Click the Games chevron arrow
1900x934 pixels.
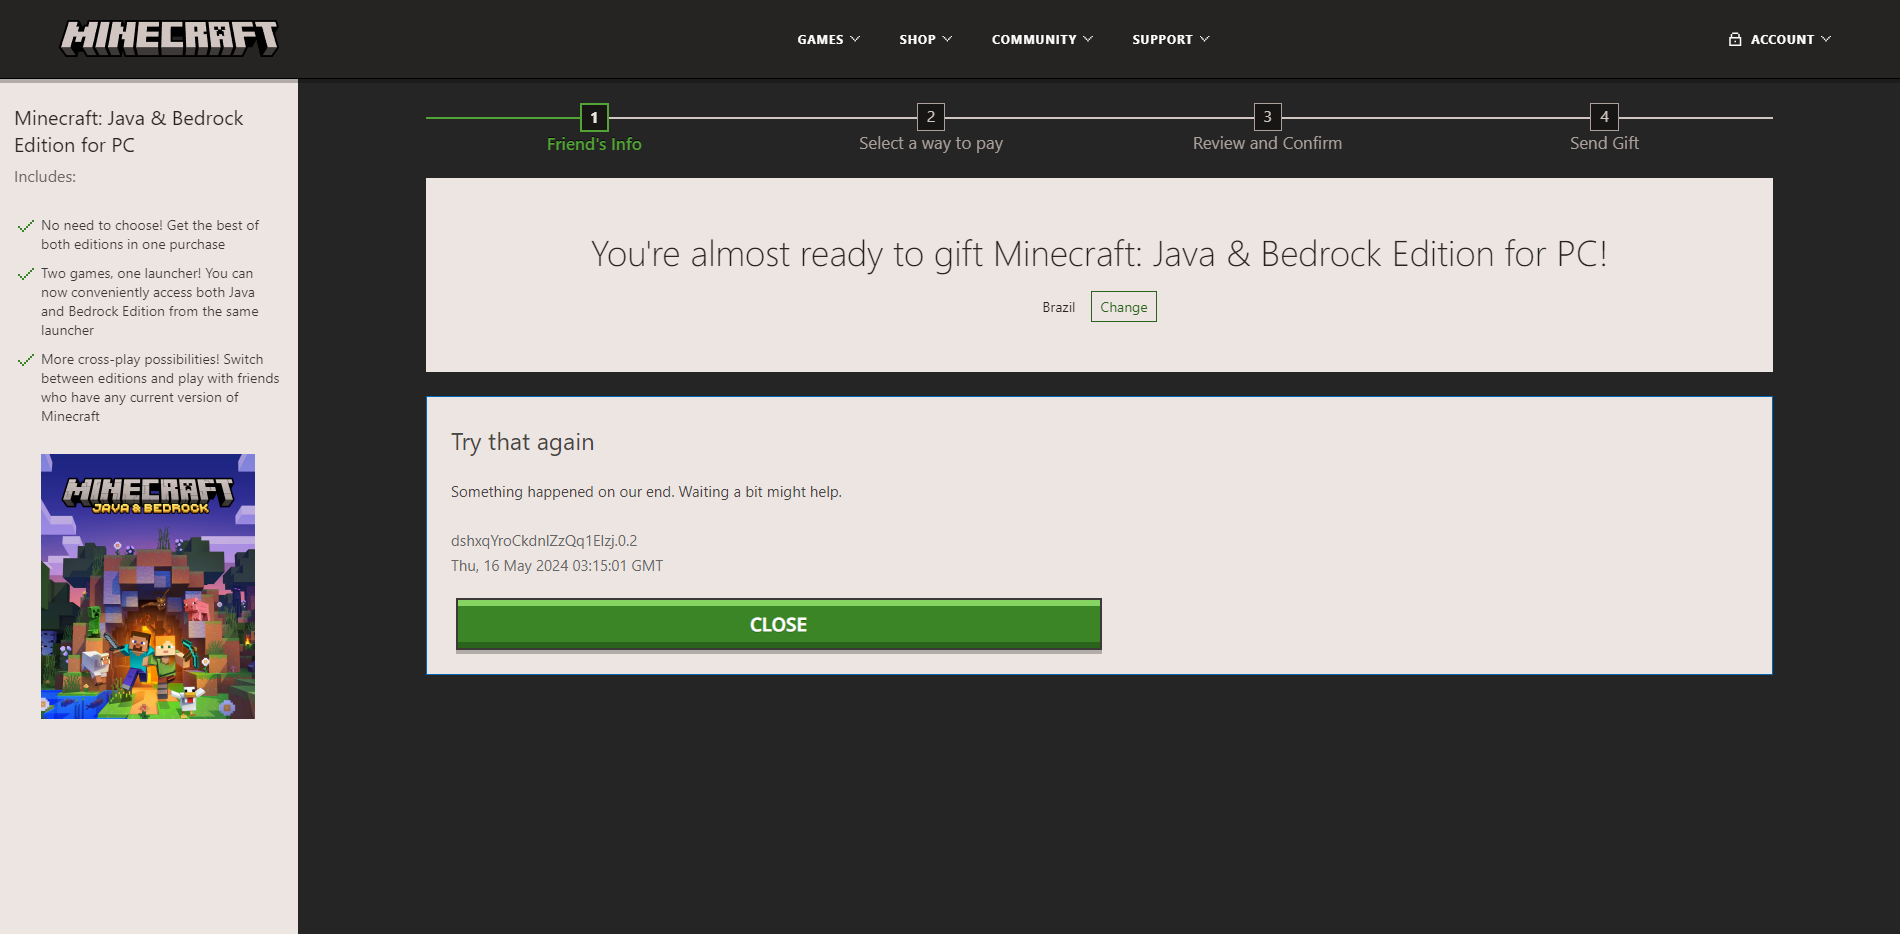pos(855,39)
